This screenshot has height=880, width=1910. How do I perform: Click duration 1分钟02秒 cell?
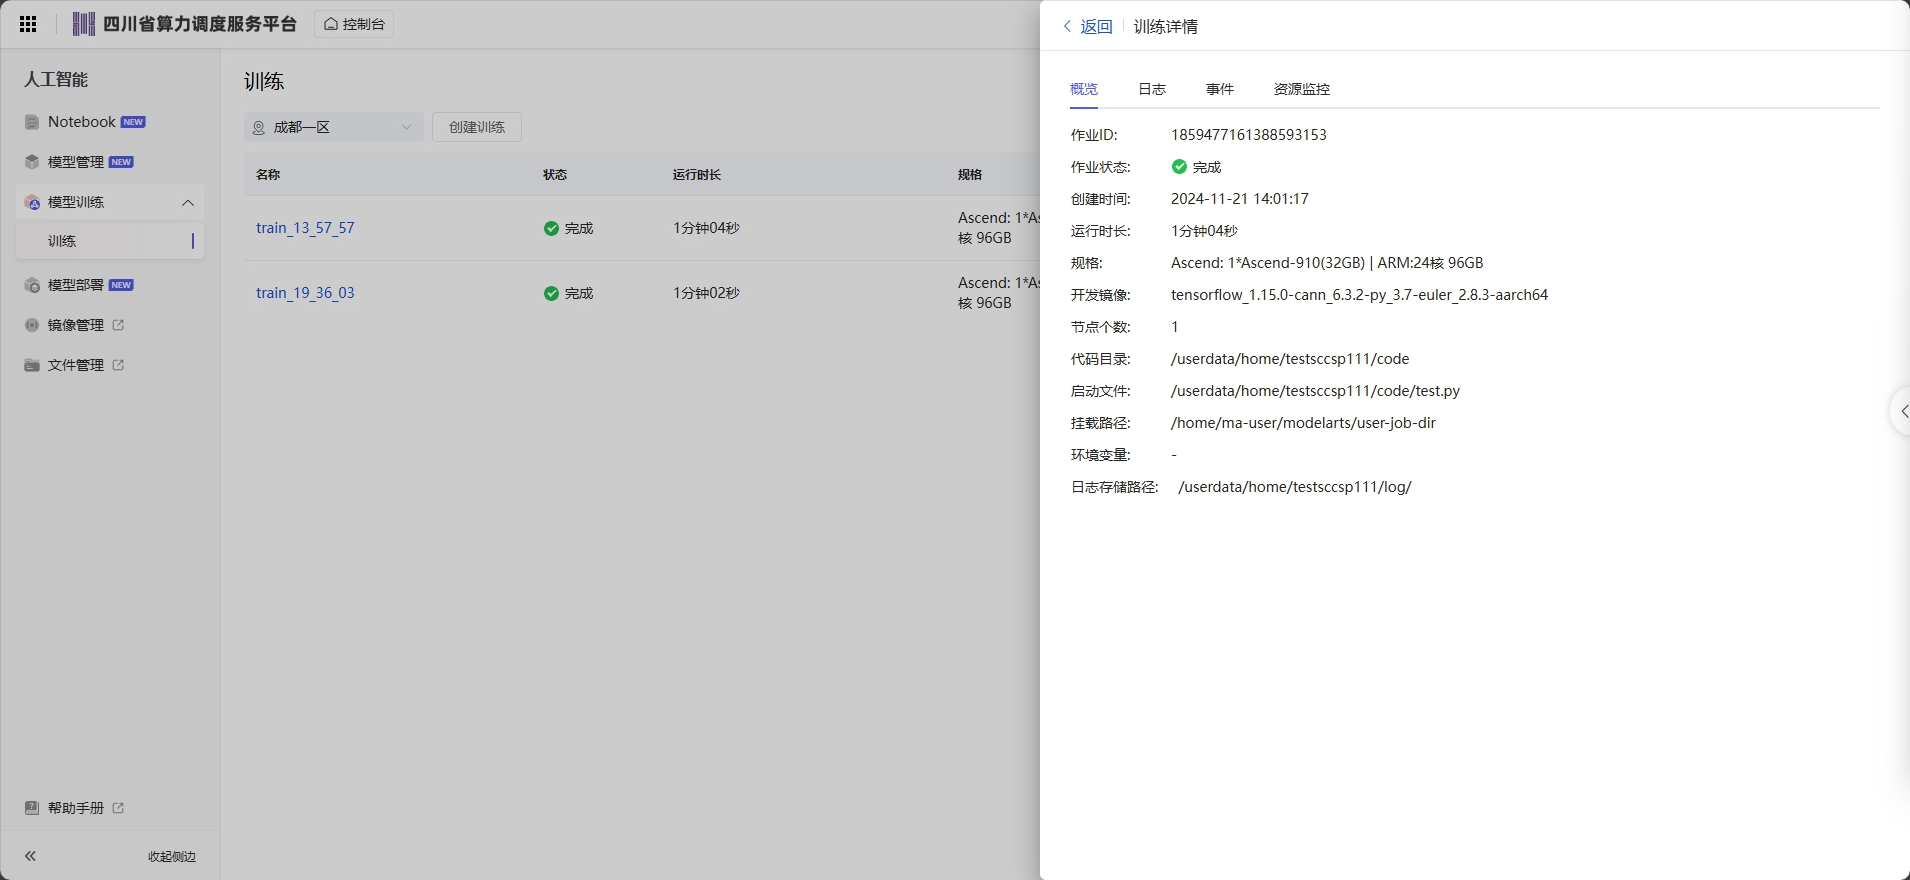coord(706,293)
